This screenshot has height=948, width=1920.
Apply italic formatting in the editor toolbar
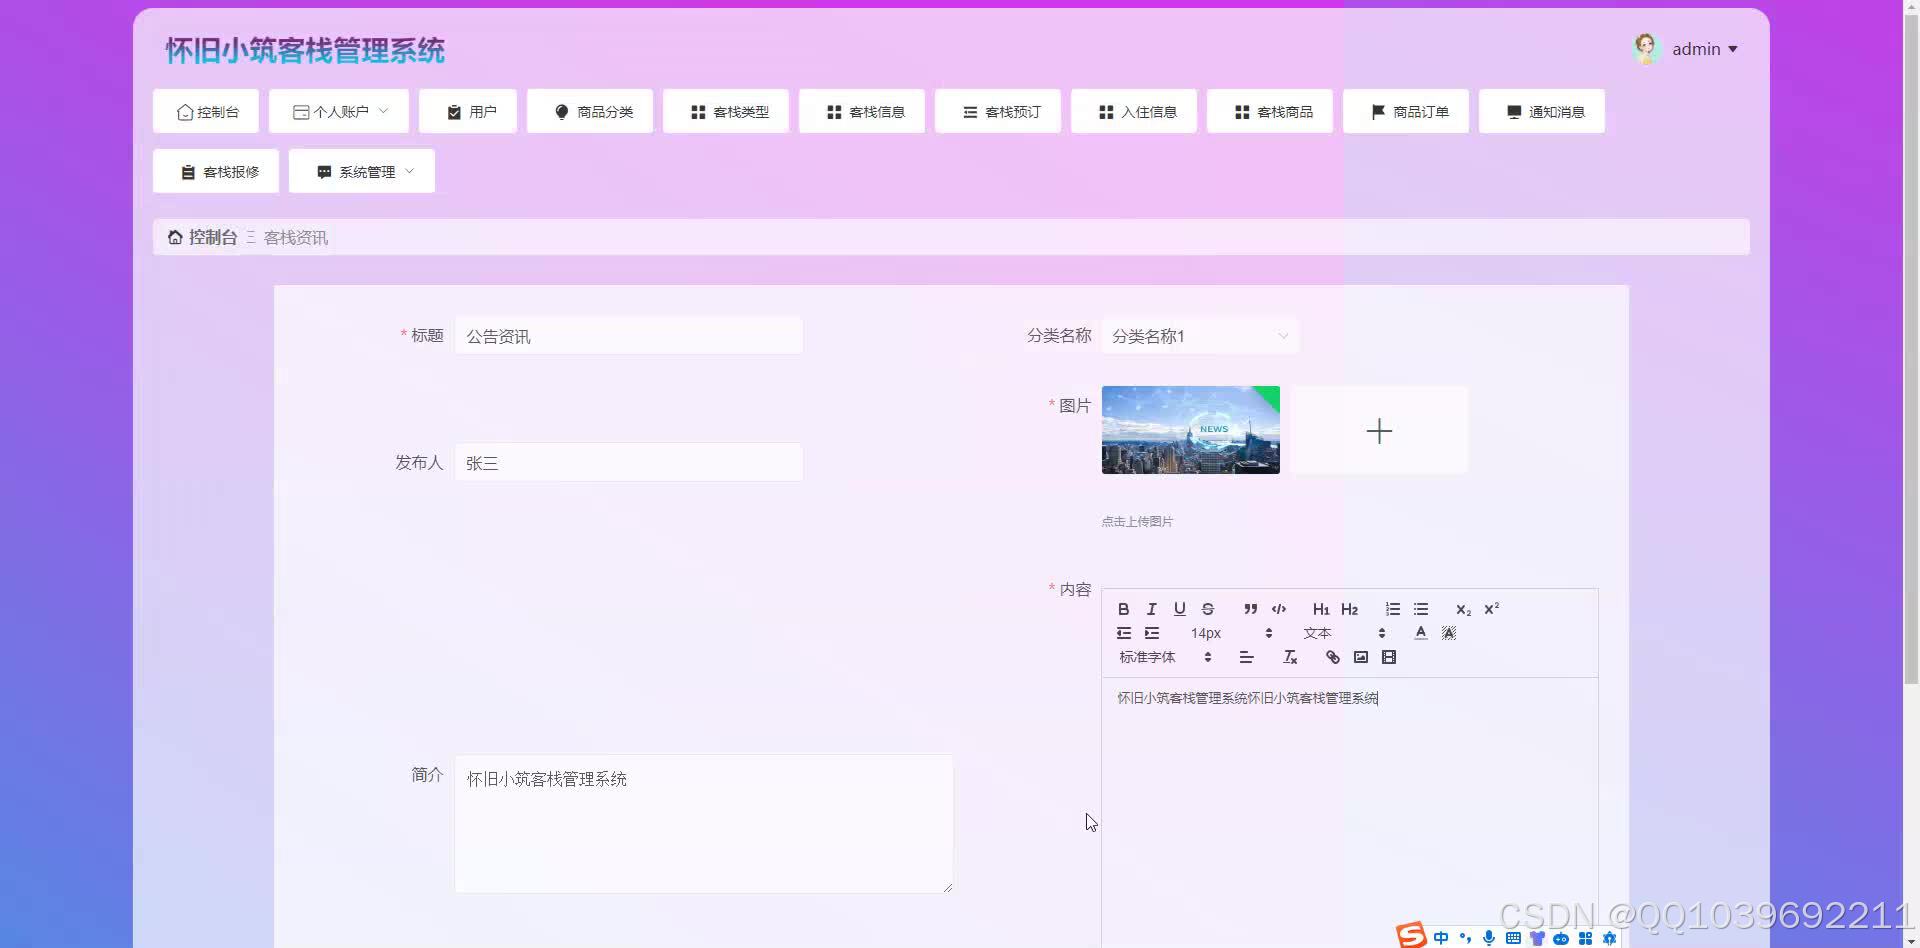1151,608
